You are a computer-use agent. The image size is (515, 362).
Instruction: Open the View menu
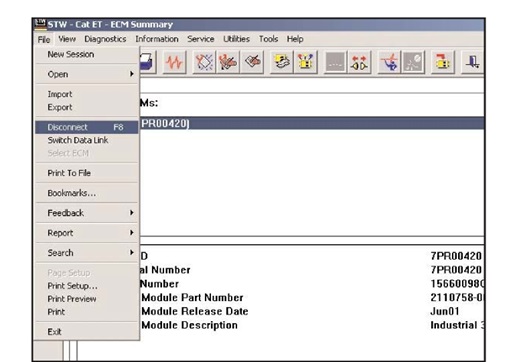click(x=67, y=39)
